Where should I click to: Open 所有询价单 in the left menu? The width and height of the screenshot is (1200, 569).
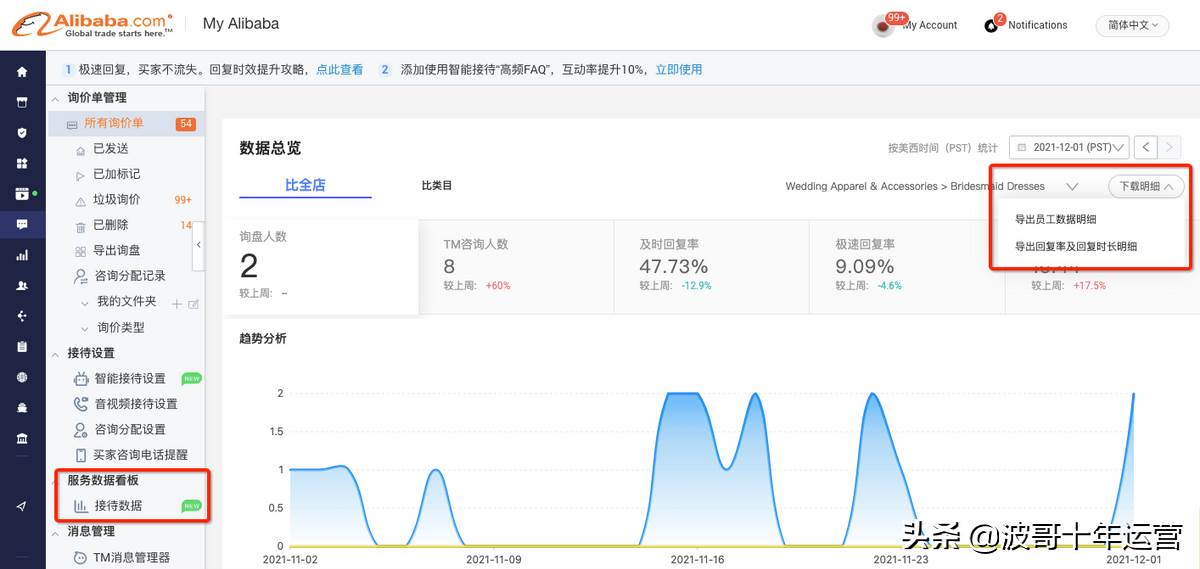pyautogui.click(x=125, y=123)
